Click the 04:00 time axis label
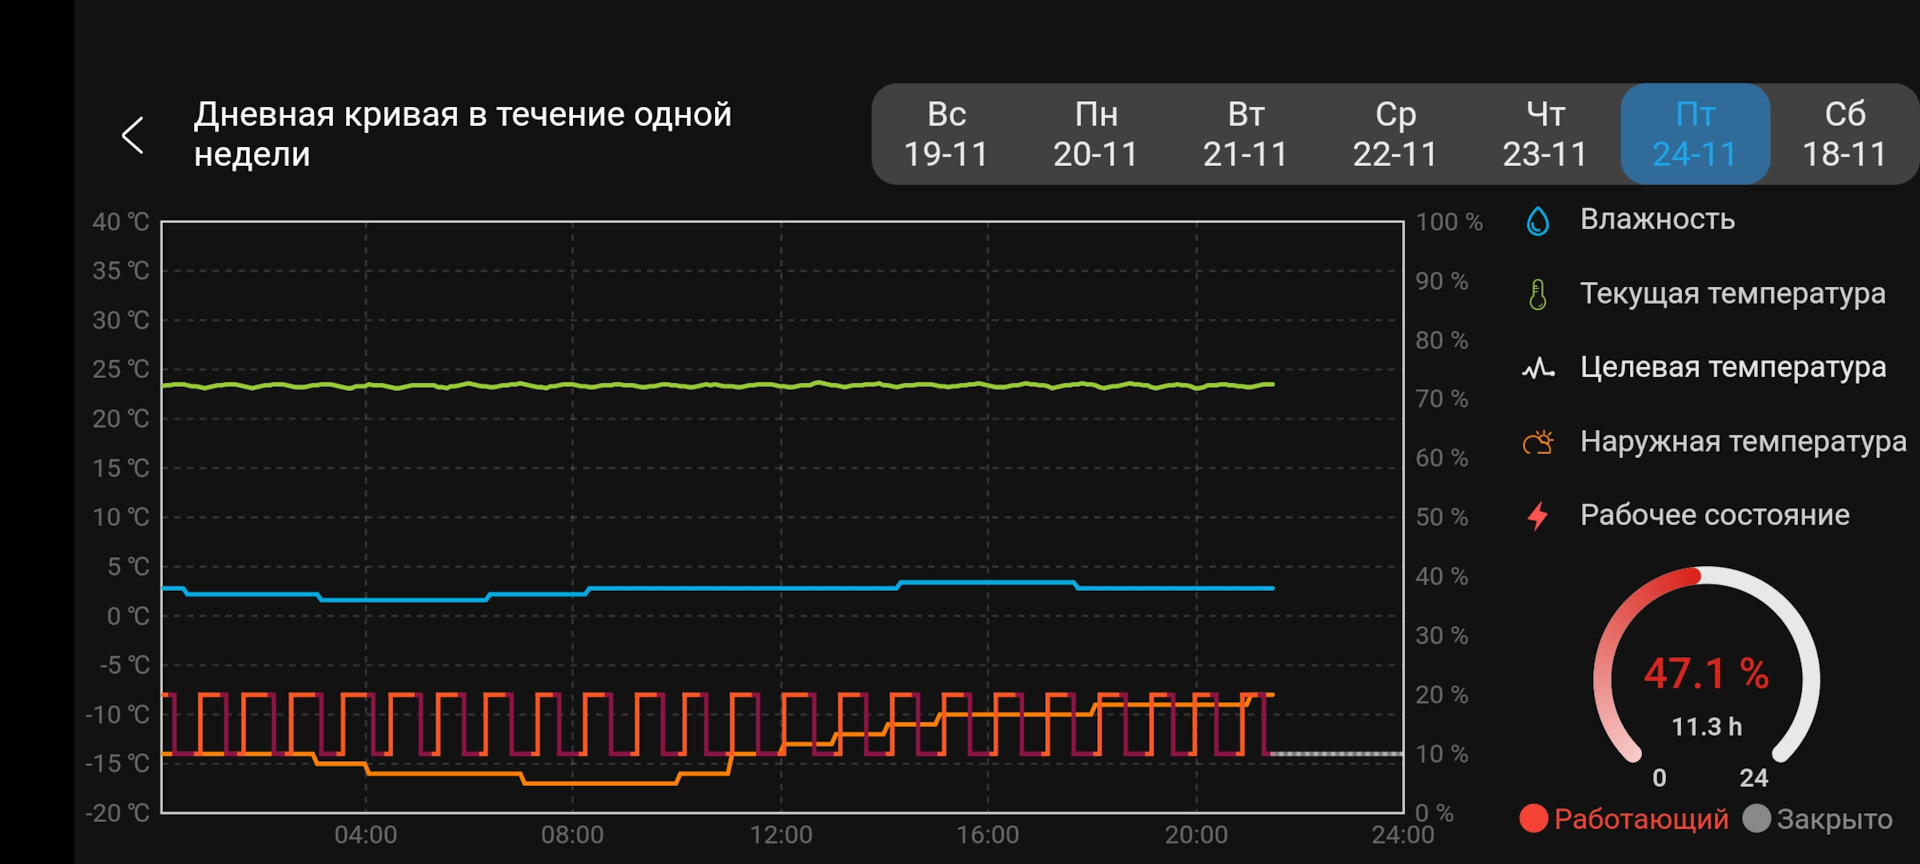This screenshot has width=1920, height=864. (x=366, y=835)
